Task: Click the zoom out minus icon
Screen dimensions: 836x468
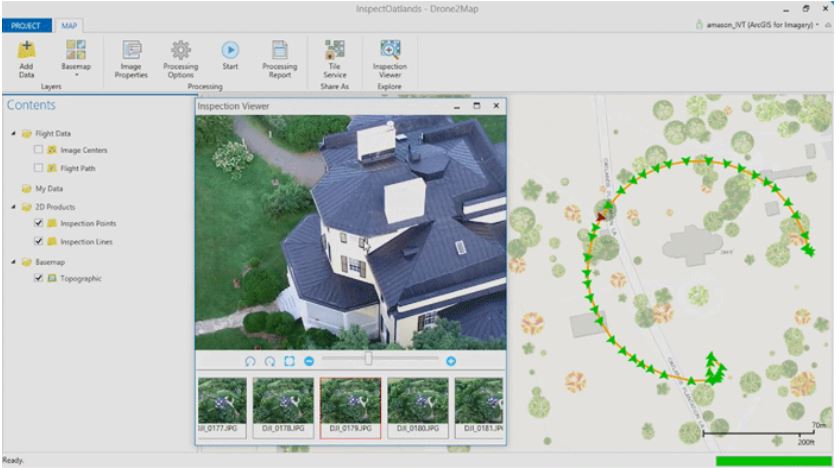Action: (x=309, y=361)
